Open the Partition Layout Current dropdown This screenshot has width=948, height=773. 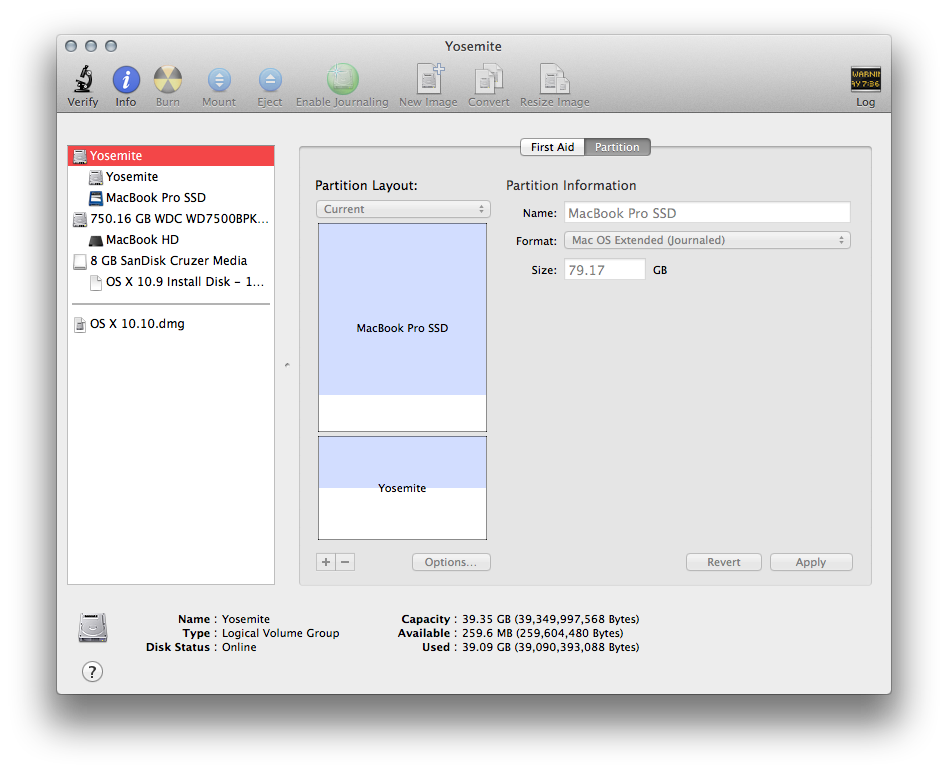[x=403, y=209]
